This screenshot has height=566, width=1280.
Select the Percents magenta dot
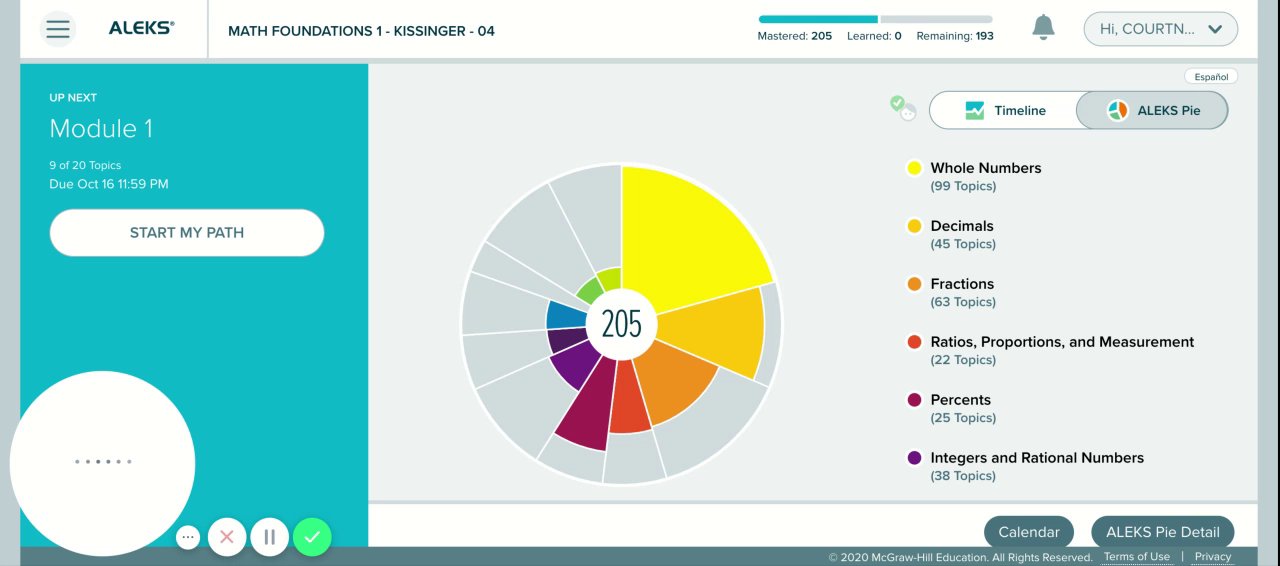(914, 400)
